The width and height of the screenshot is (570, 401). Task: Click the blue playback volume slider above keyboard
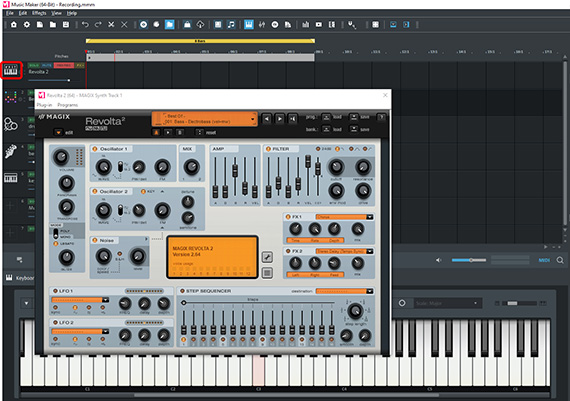click(469, 260)
